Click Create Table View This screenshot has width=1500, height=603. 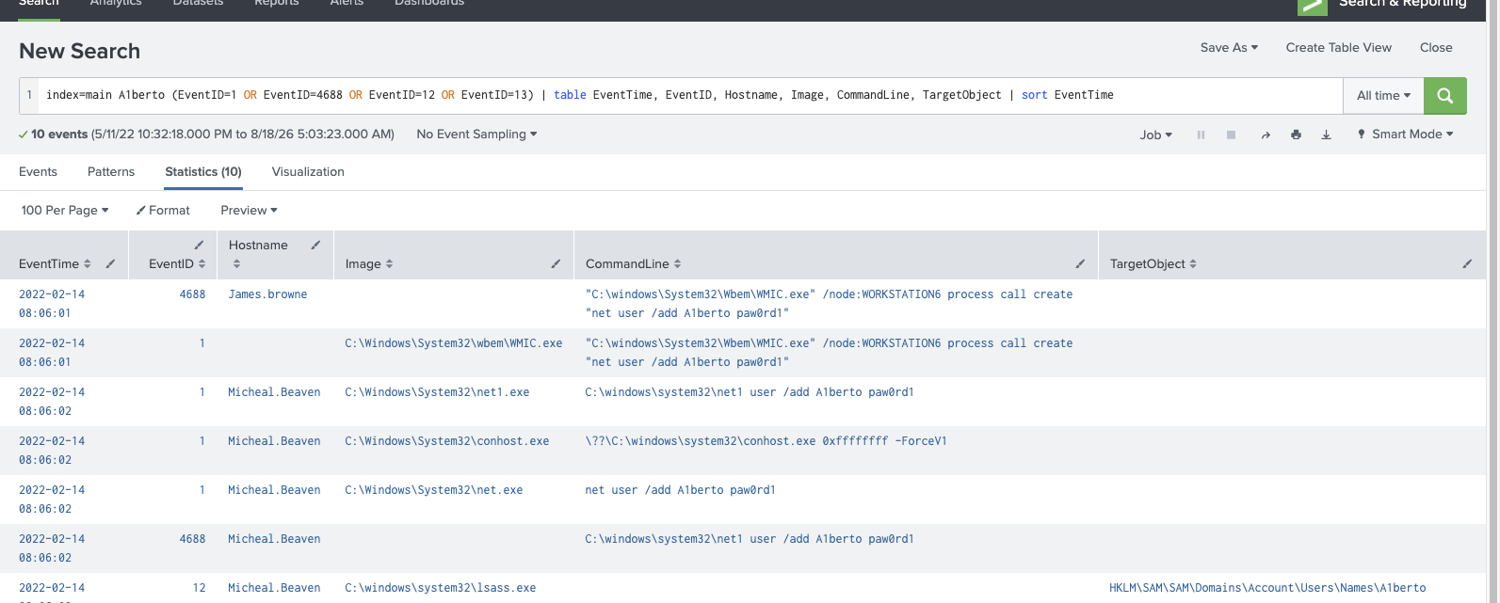(1338, 47)
